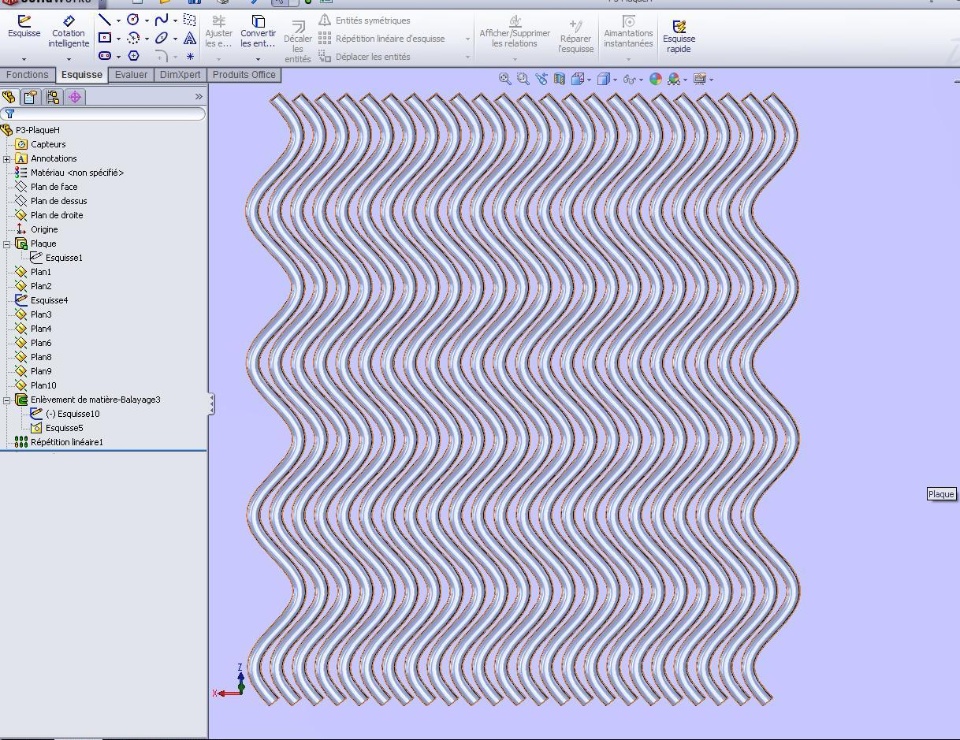Click Répétition linéaire d'esquisse
The height and width of the screenshot is (740, 960).
381,39
